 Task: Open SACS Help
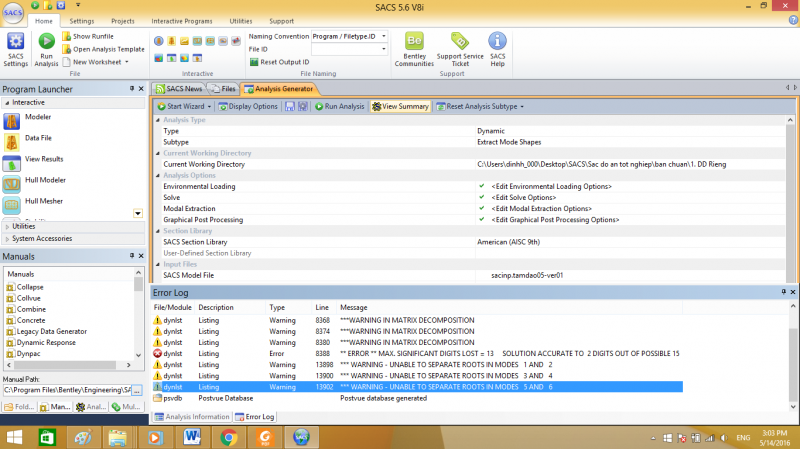497,49
